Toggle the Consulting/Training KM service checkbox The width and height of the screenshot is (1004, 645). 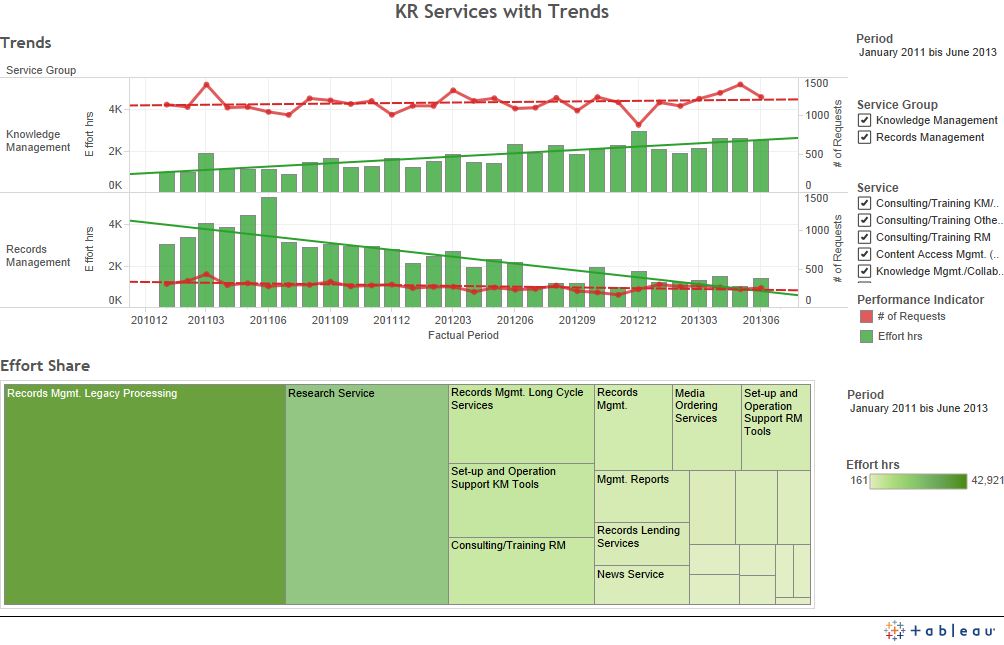pos(865,203)
